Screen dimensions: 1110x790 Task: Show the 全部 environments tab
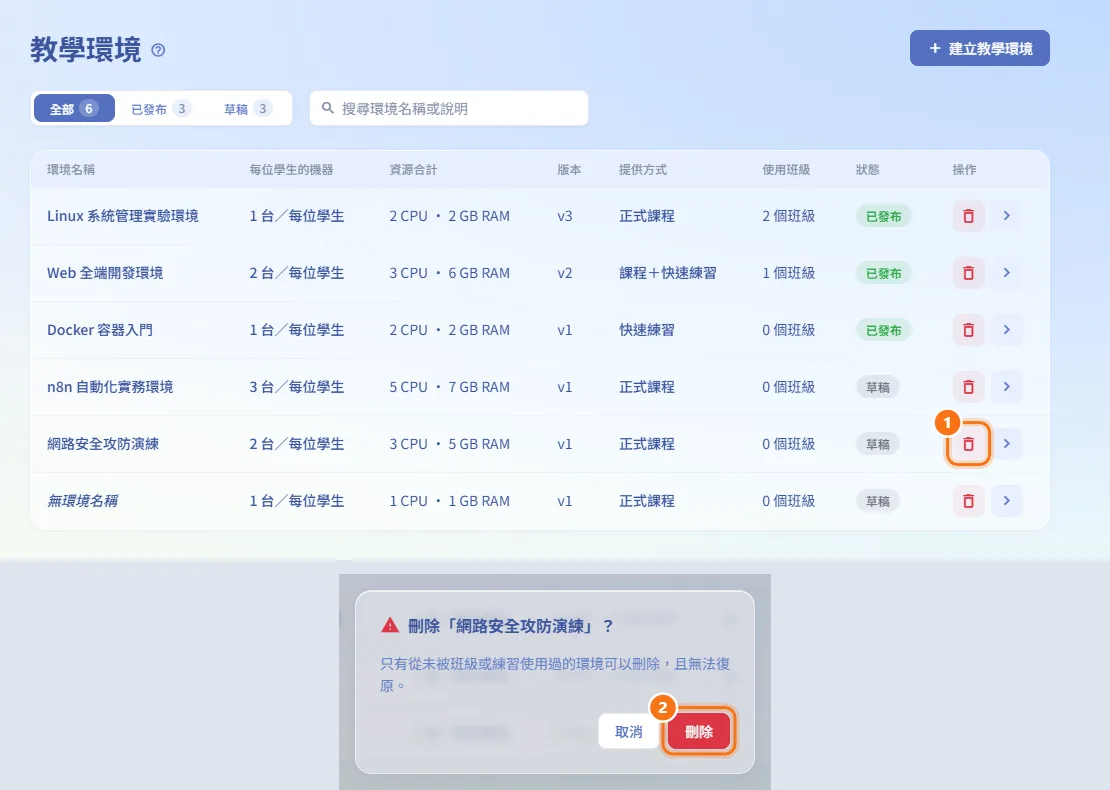74,108
